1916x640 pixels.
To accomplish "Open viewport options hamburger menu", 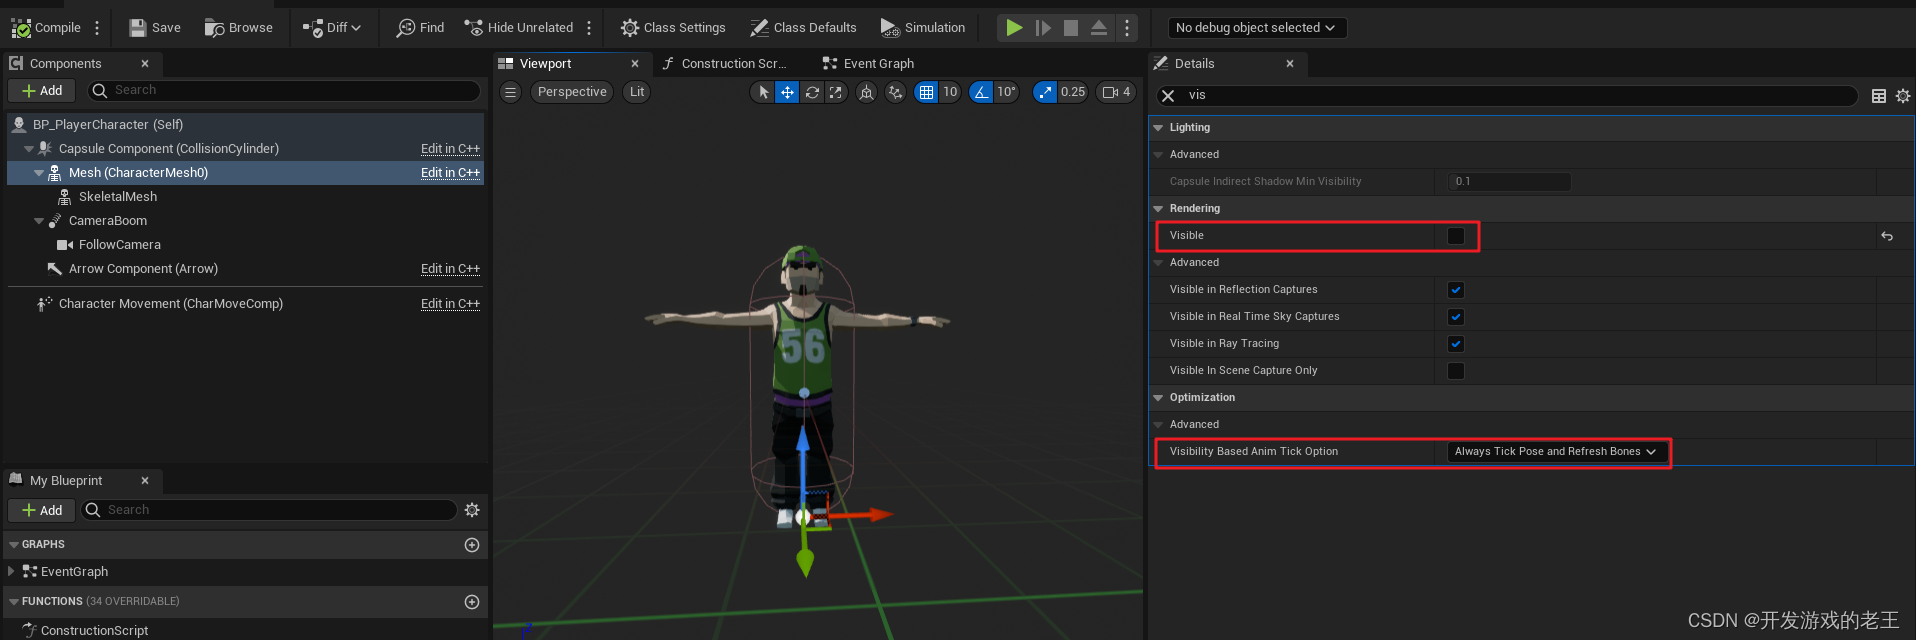I will 510,92.
